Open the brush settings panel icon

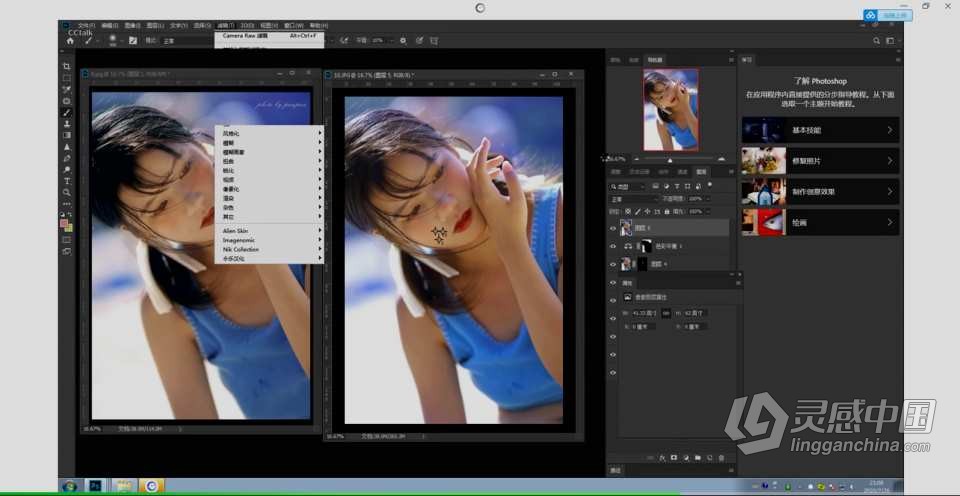[x=133, y=40]
